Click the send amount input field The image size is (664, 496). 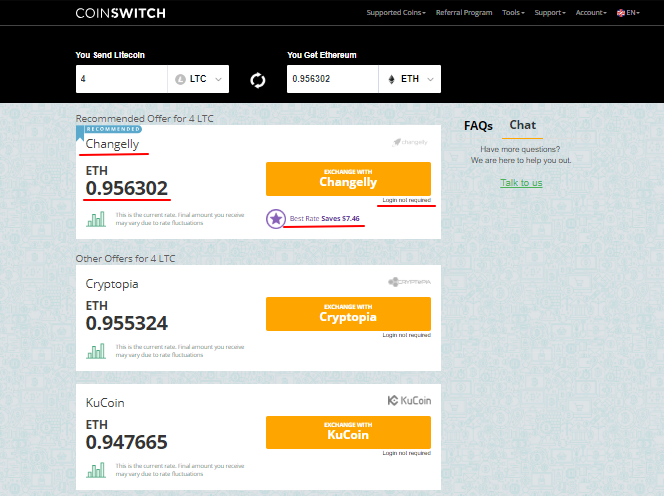pos(122,79)
